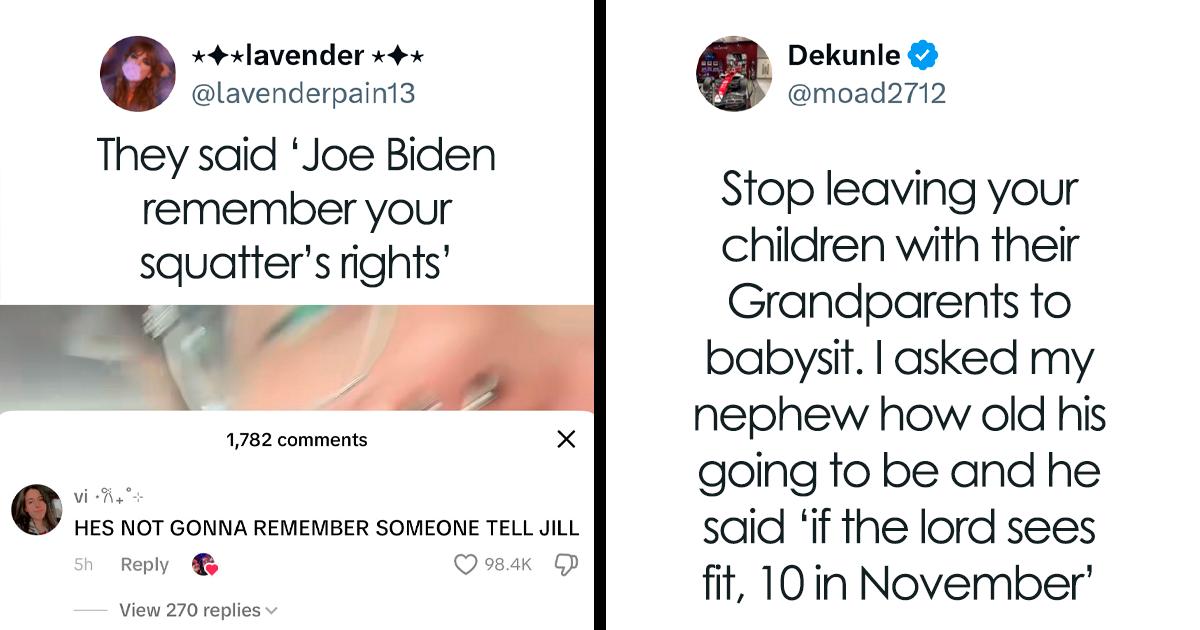
Task: Click the username vi above the comment
Action: [81, 496]
